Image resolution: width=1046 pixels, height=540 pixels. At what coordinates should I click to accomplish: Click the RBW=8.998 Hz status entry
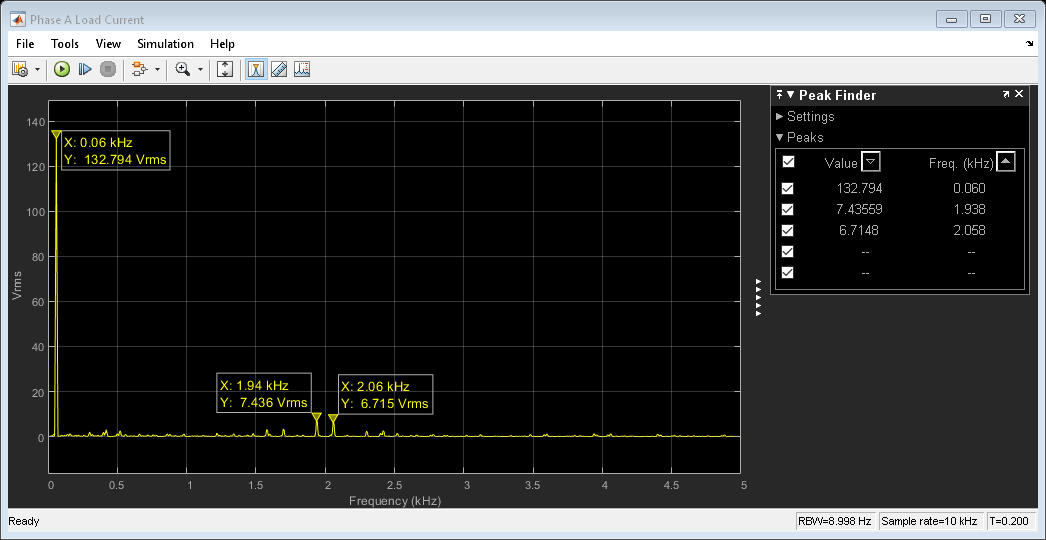pos(835,521)
